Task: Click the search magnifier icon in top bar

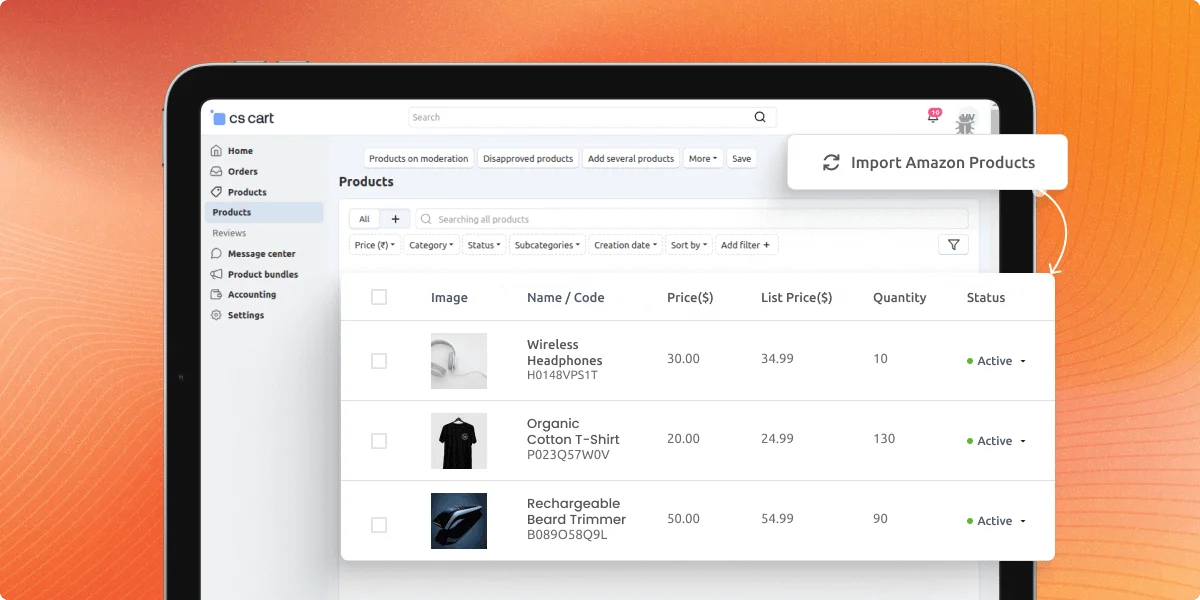Action: coord(760,117)
